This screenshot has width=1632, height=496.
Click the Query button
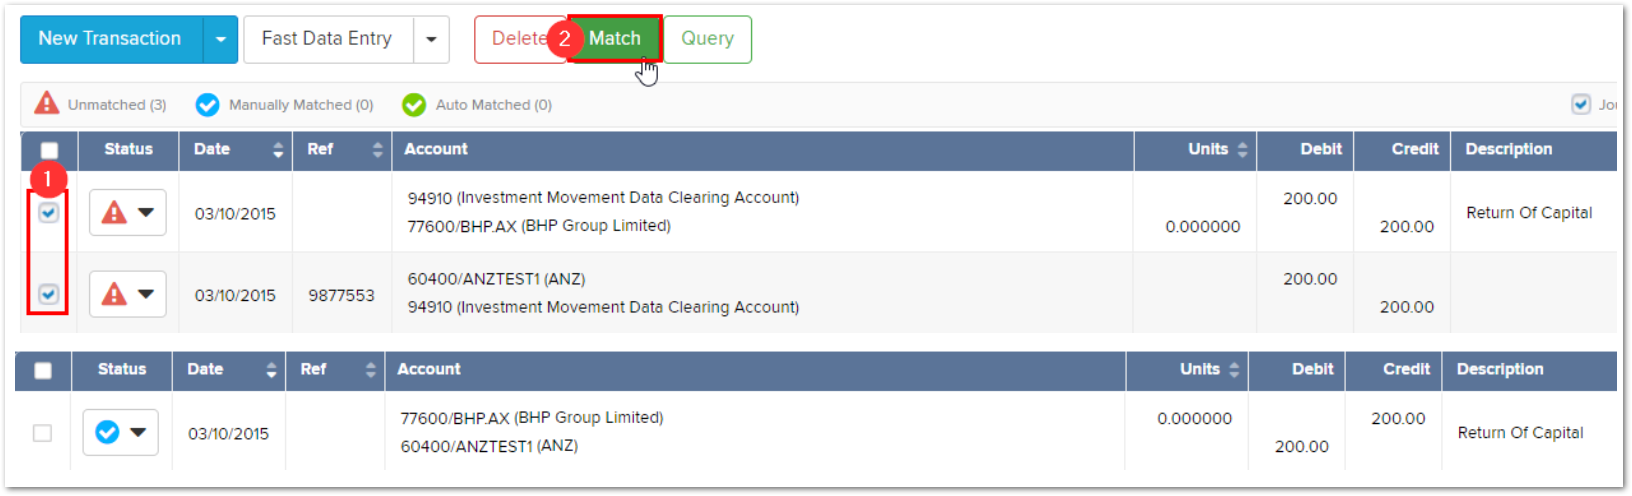pos(707,39)
